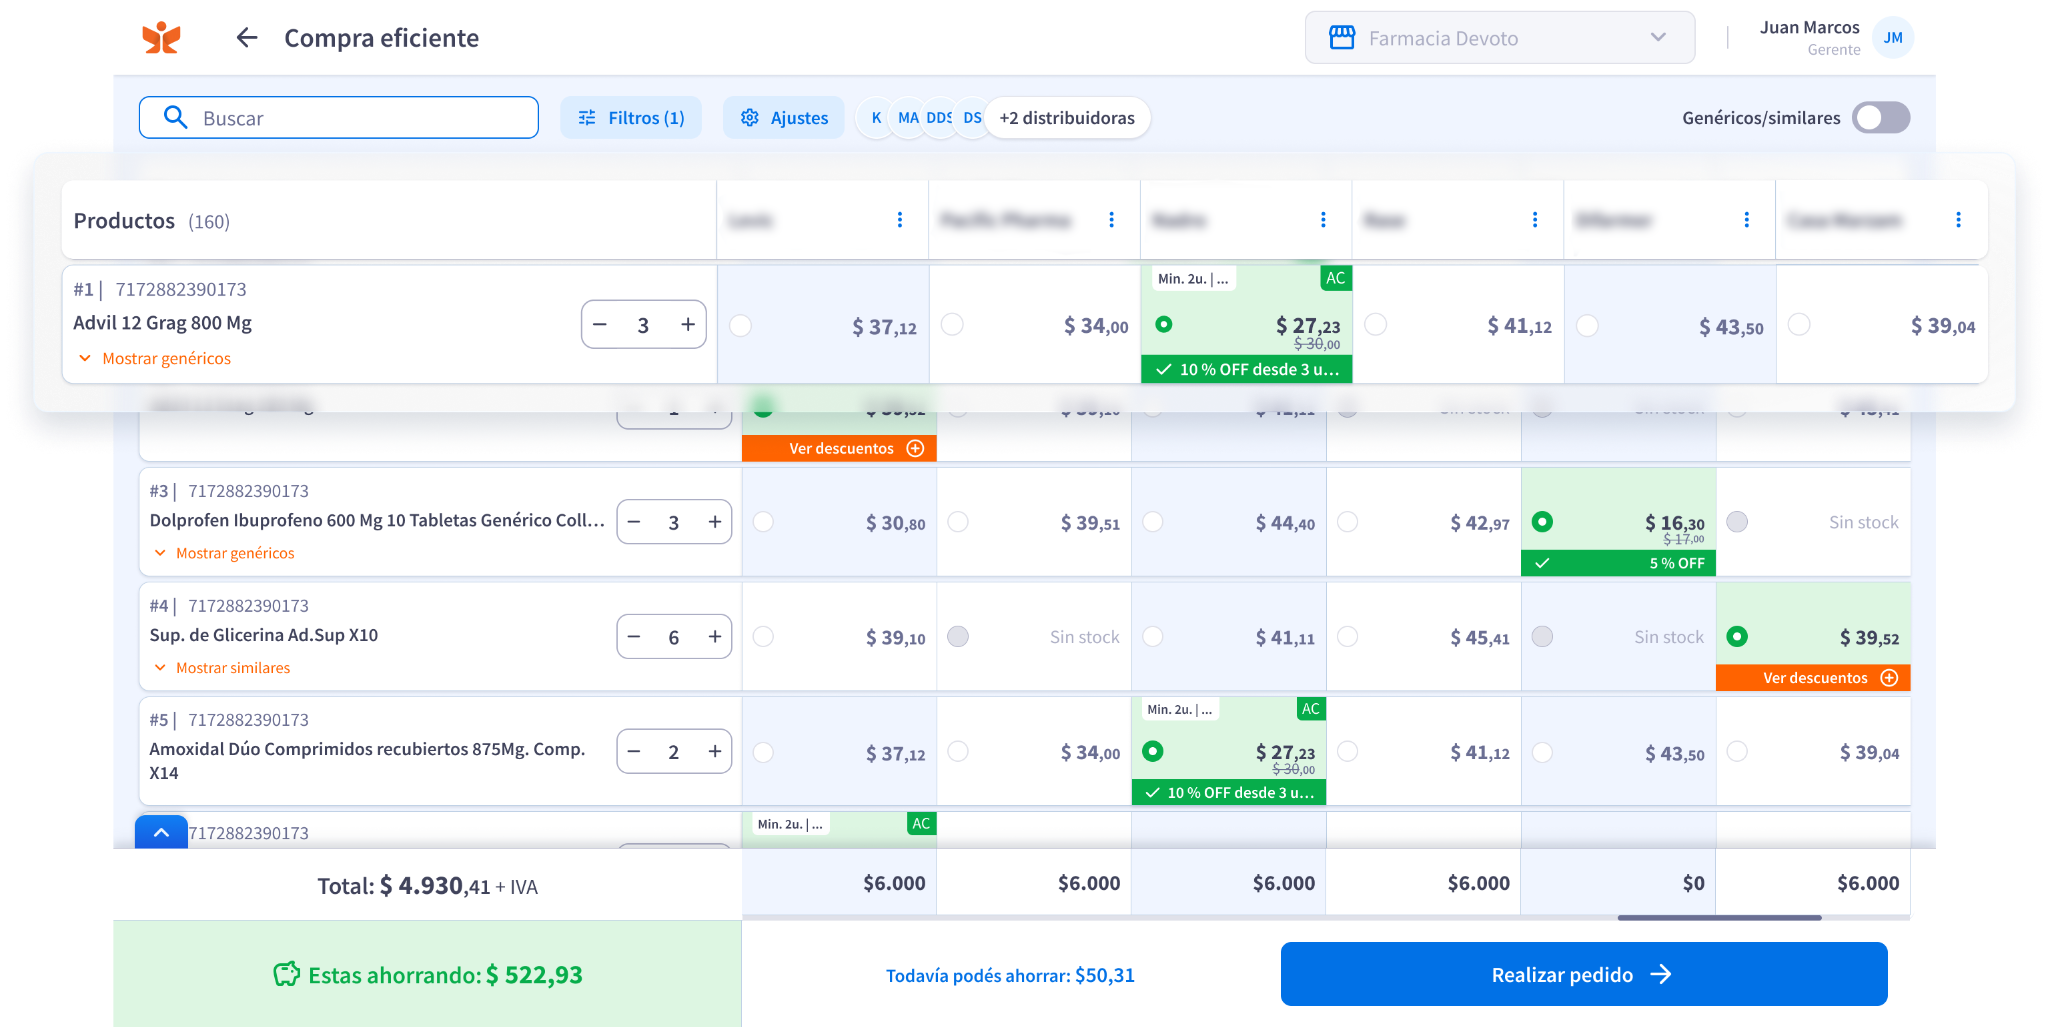Click Realizar pedido button
Viewport: 2048px width, 1027px height.
pyautogui.click(x=1584, y=974)
